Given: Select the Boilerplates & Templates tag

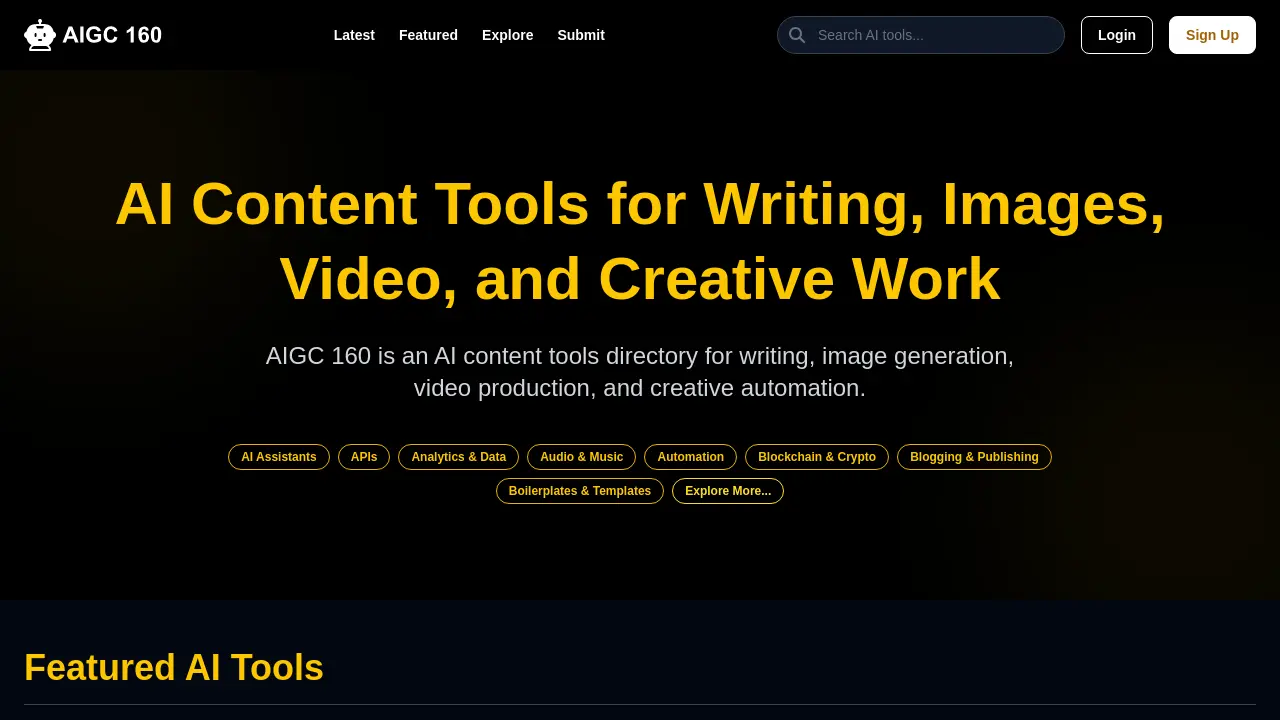Looking at the screenshot, I should [x=580, y=491].
